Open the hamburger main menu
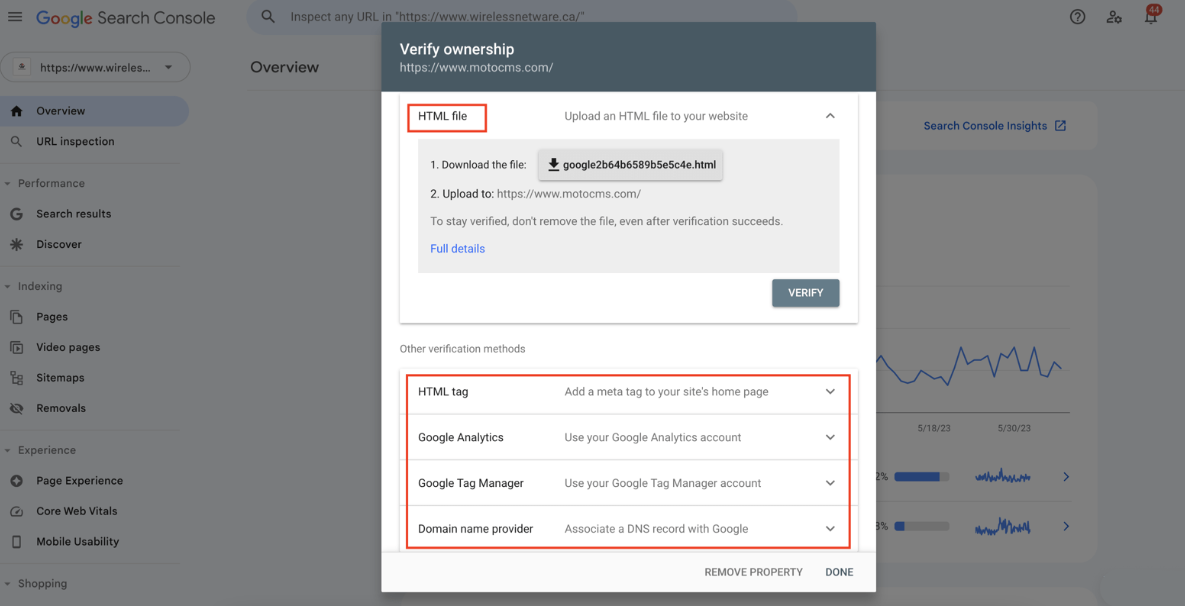Screen dimensions: 1185x607 (x=15, y=18)
